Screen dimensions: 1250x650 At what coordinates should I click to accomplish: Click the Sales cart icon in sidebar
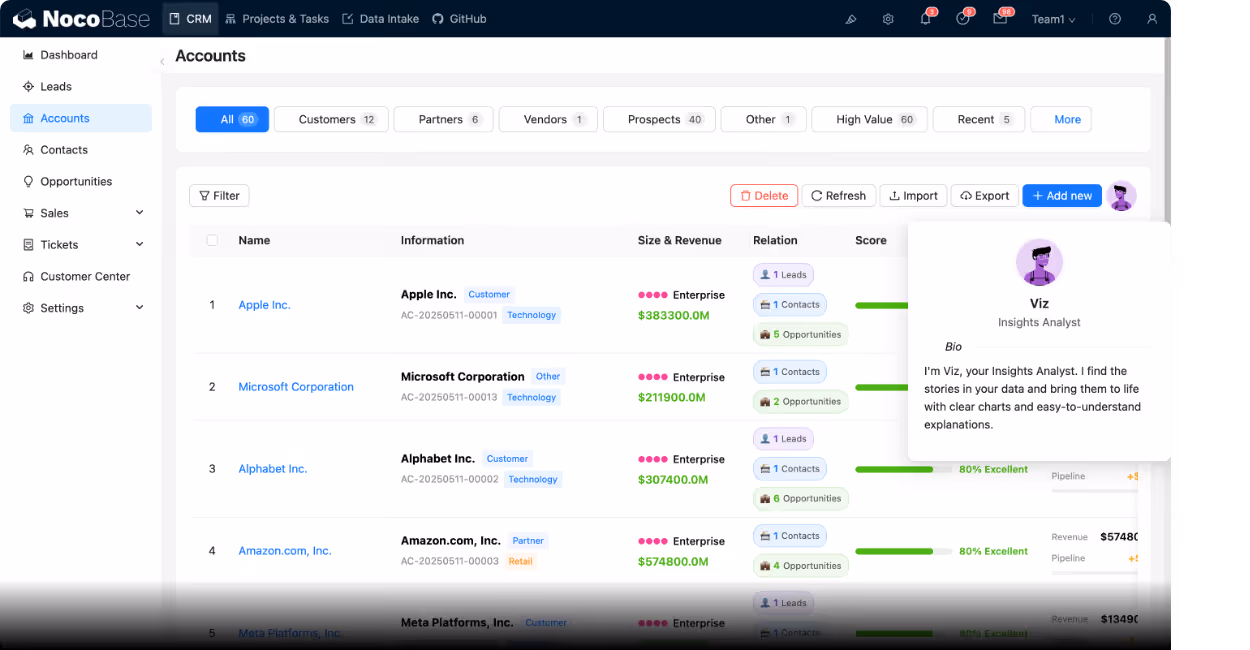28,213
